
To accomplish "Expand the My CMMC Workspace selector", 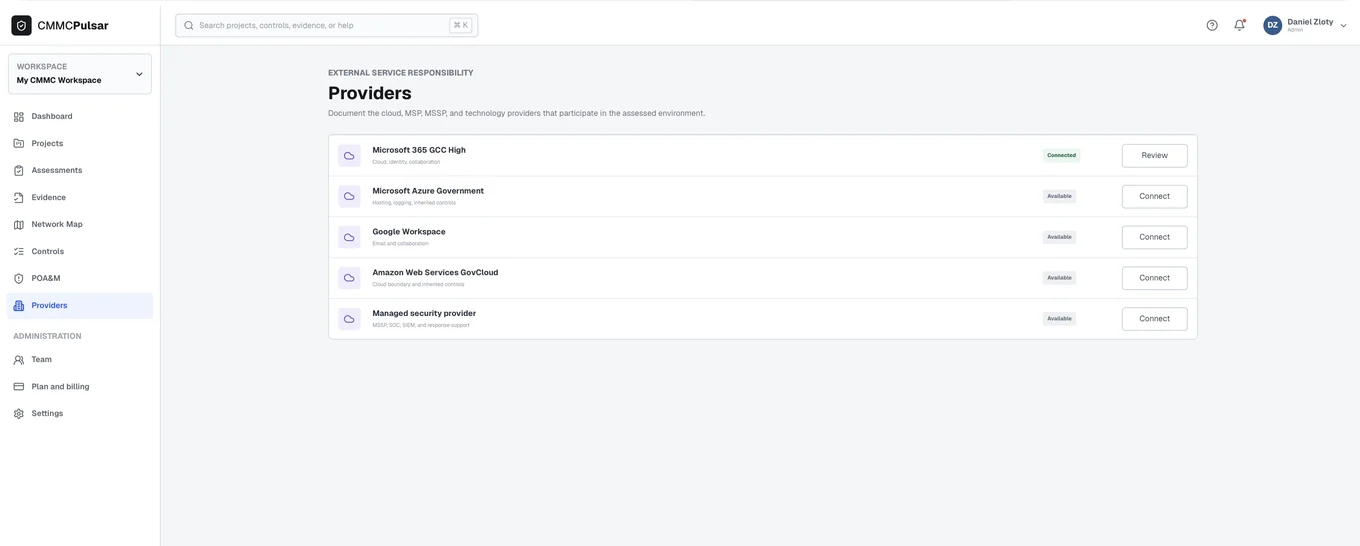I will 80,74.
